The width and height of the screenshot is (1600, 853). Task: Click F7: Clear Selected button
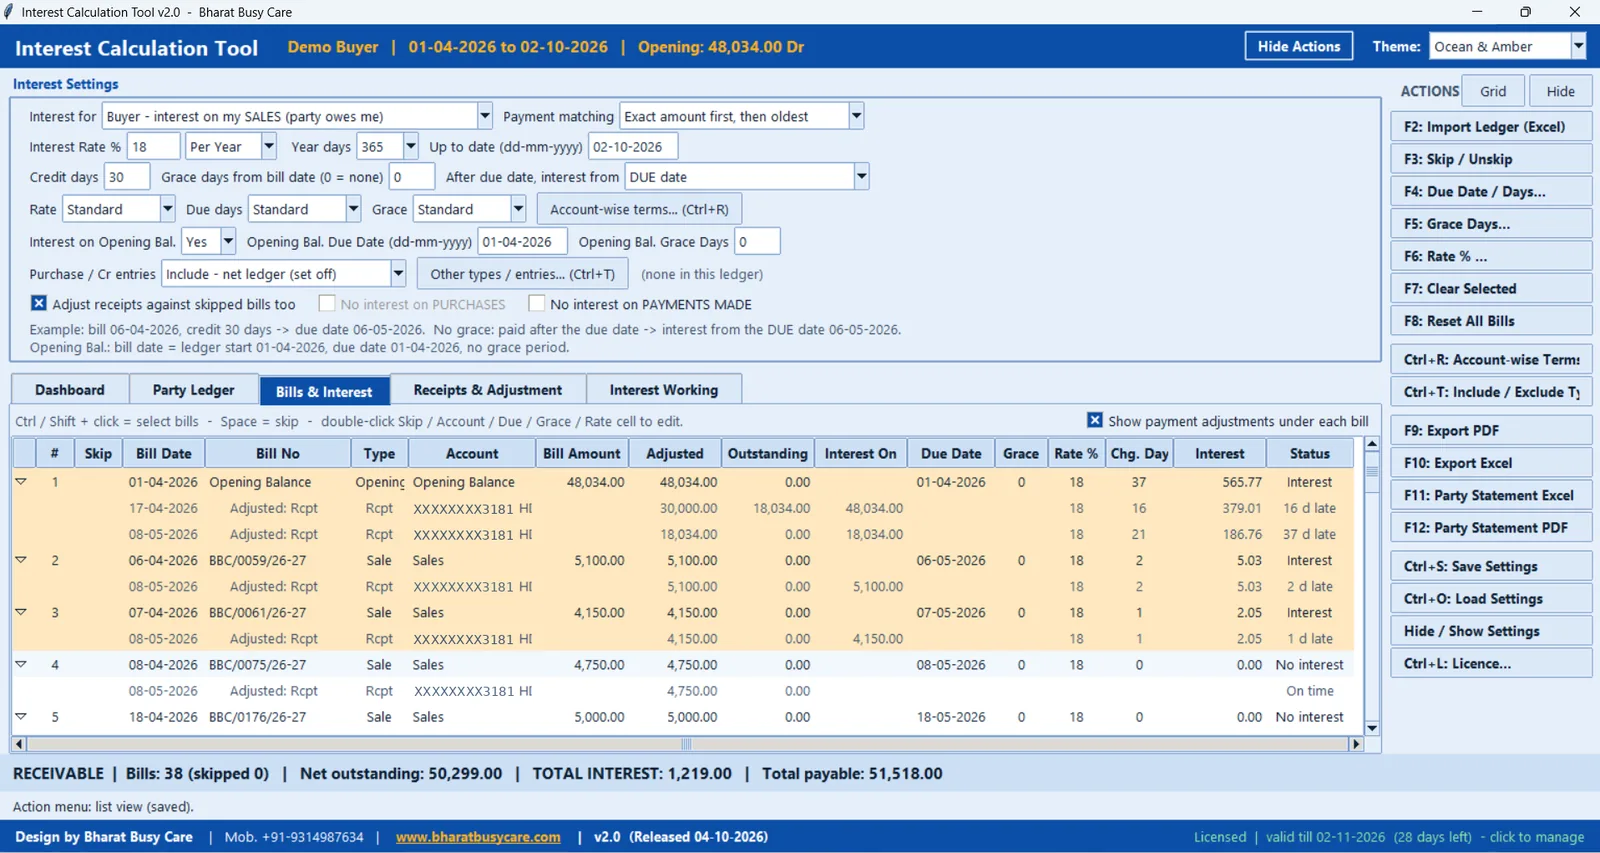[x=1491, y=288]
